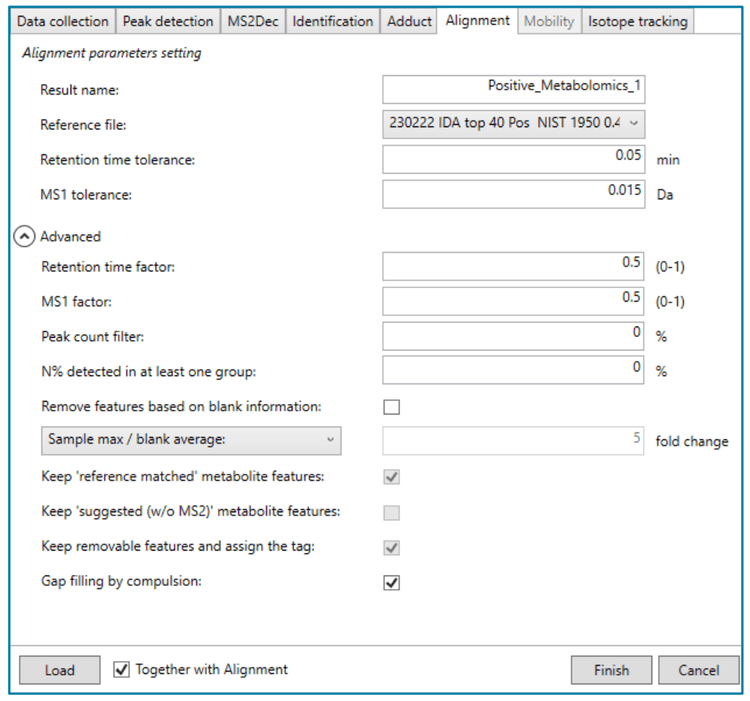The width and height of the screenshot is (750, 701).
Task: Toggle Together with Alignment checkbox
Action: [122, 670]
